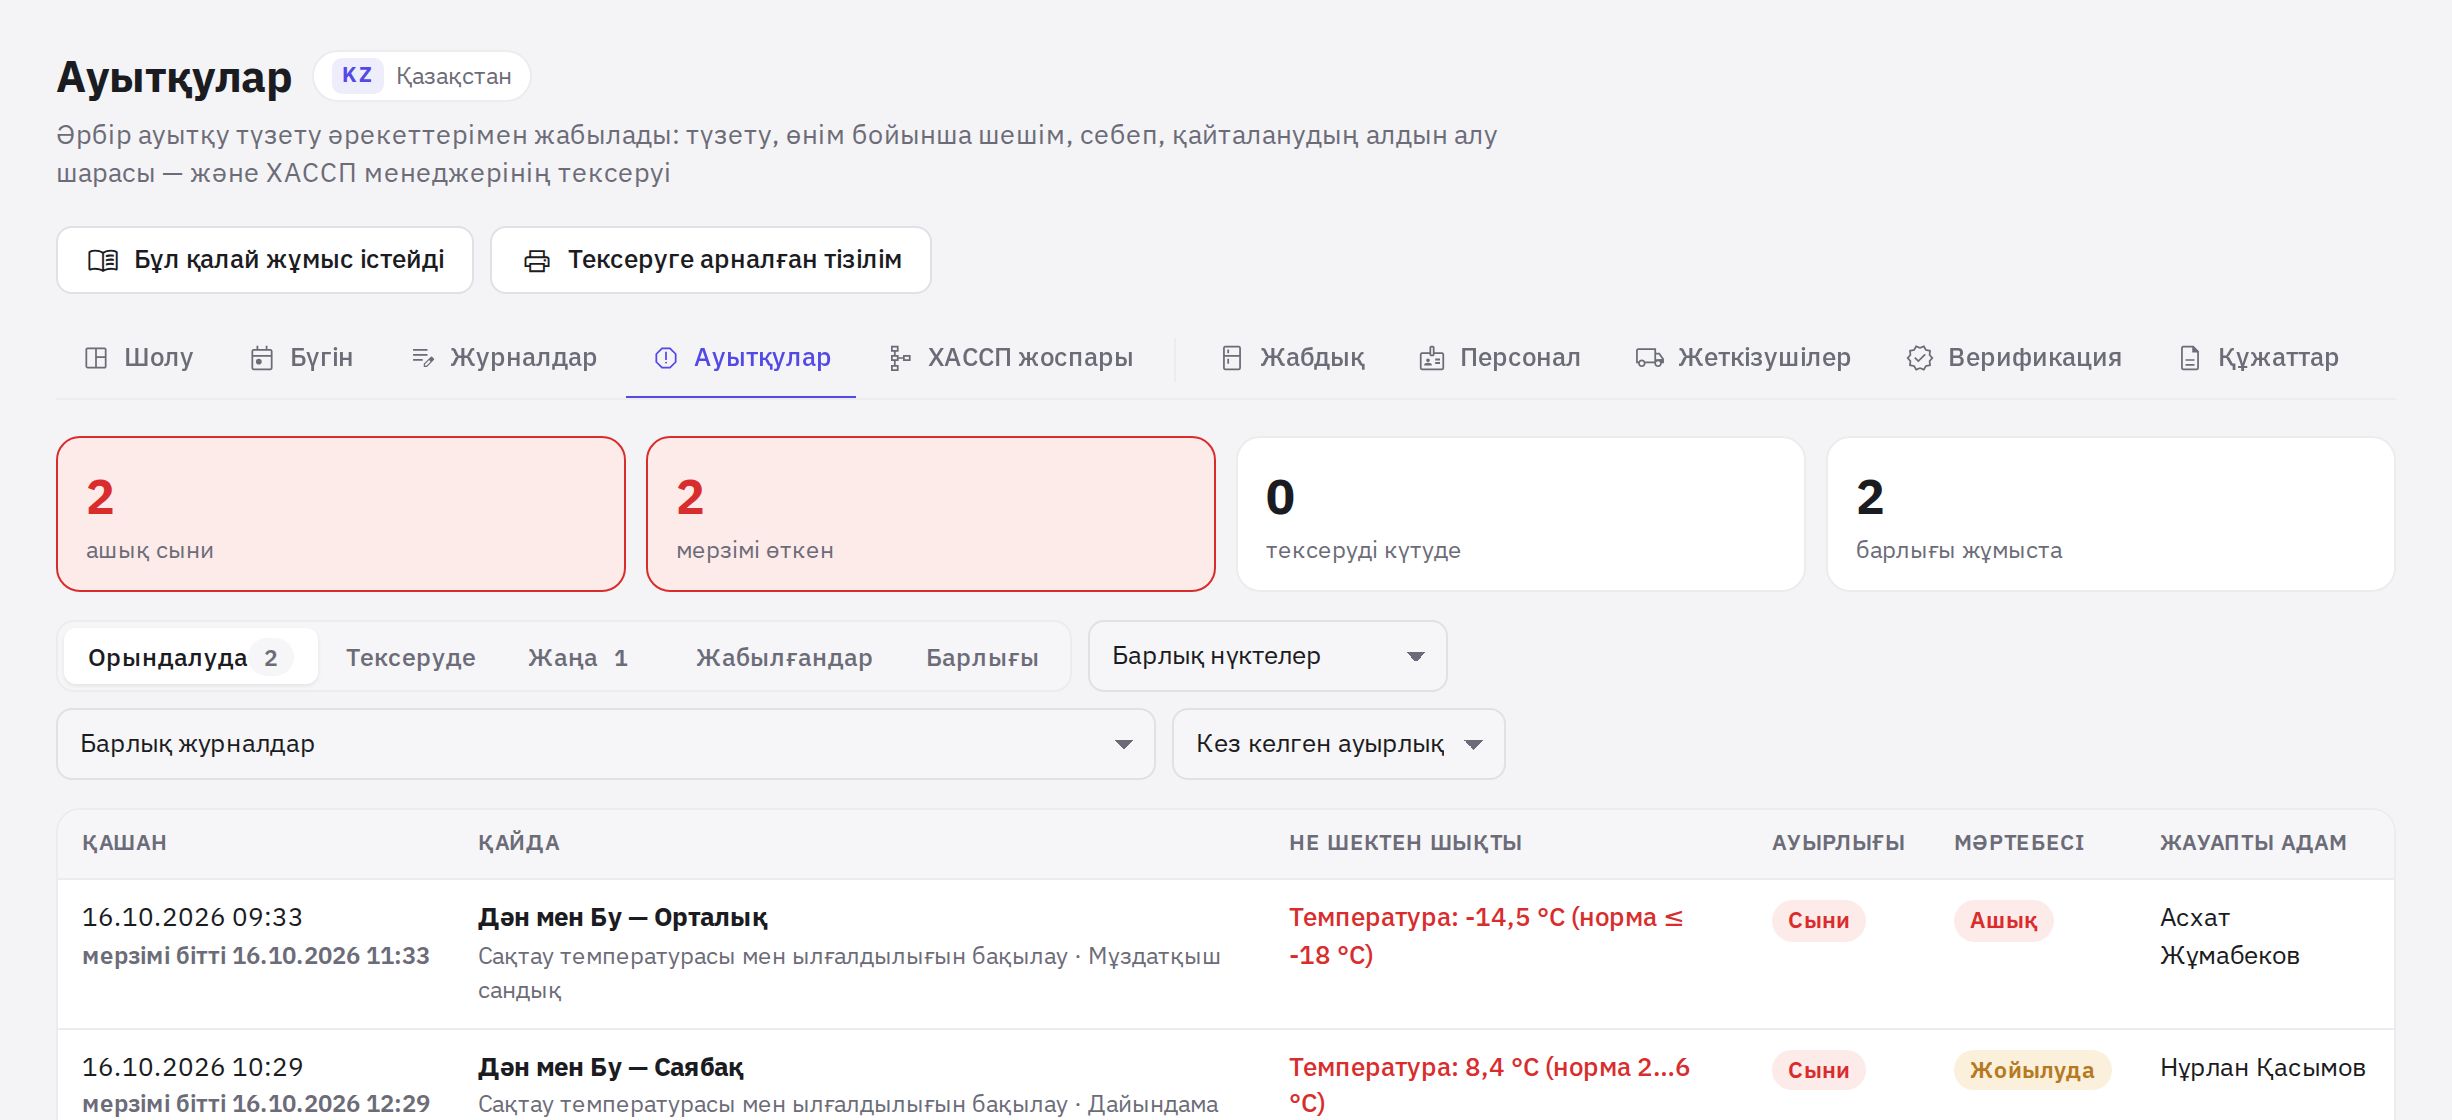Open the ХАССП жоспары tab

[x=1010, y=358]
